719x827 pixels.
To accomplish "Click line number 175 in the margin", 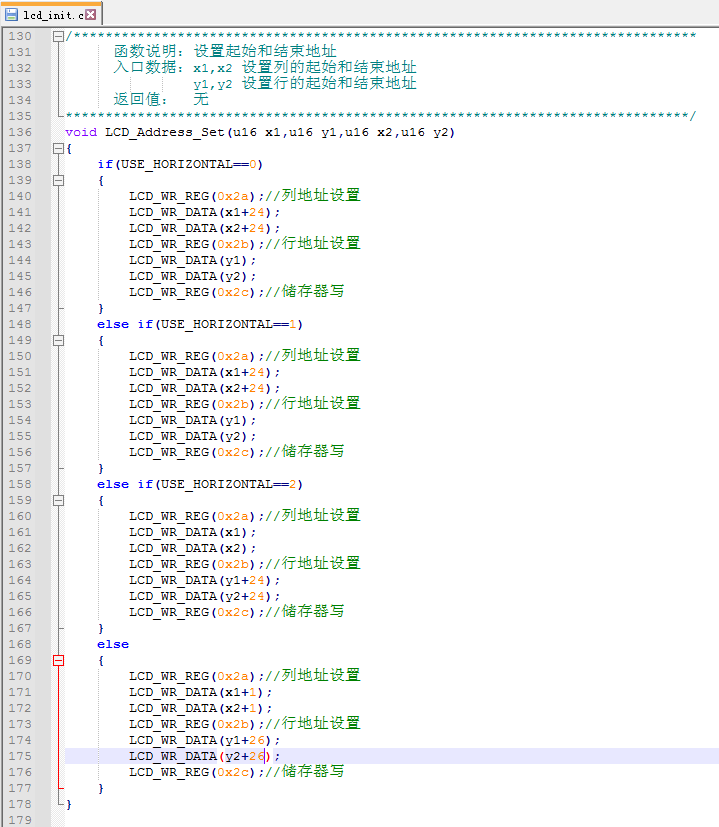I will (x=20, y=756).
